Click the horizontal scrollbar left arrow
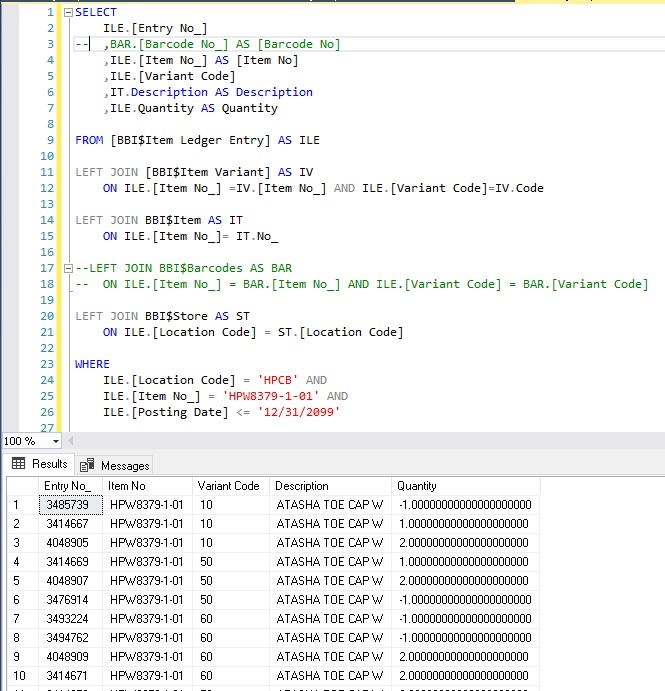Image resolution: width=665 pixels, height=691 pixels. [x=71, y=440]
